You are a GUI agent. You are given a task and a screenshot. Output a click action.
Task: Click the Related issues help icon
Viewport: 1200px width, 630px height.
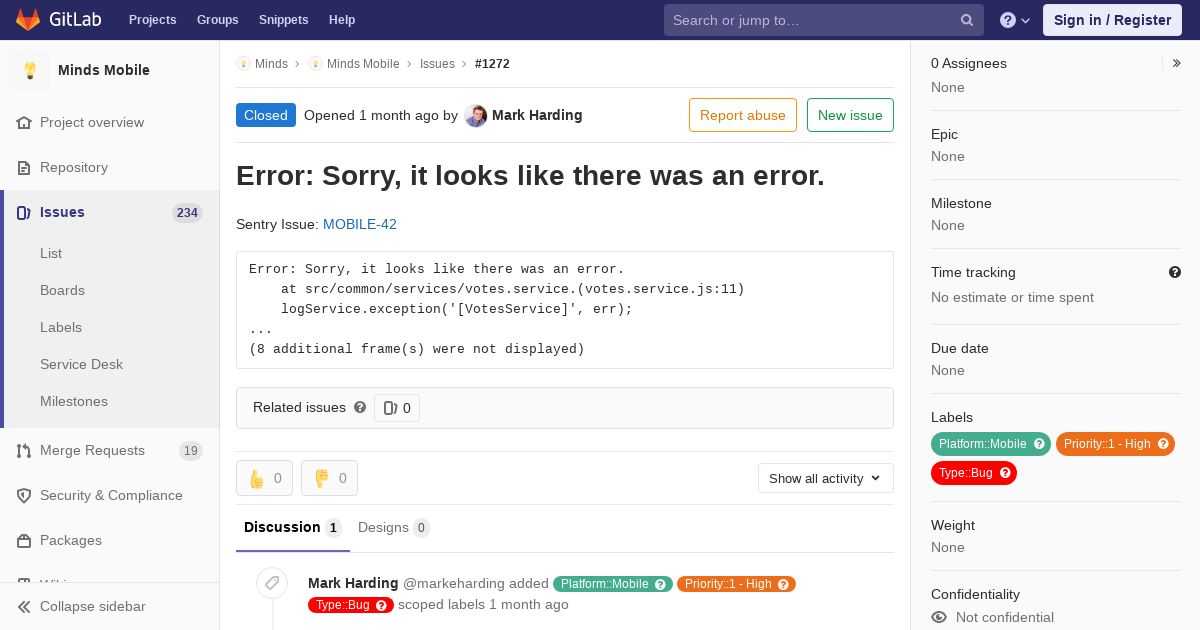coord(360,407)
